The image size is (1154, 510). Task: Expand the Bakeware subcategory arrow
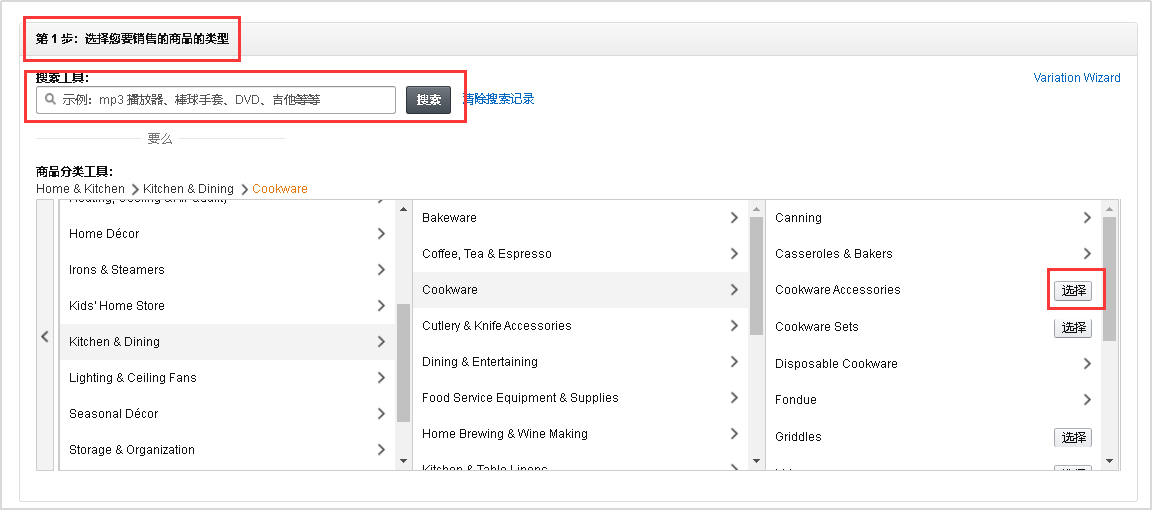tap(734, 218)
